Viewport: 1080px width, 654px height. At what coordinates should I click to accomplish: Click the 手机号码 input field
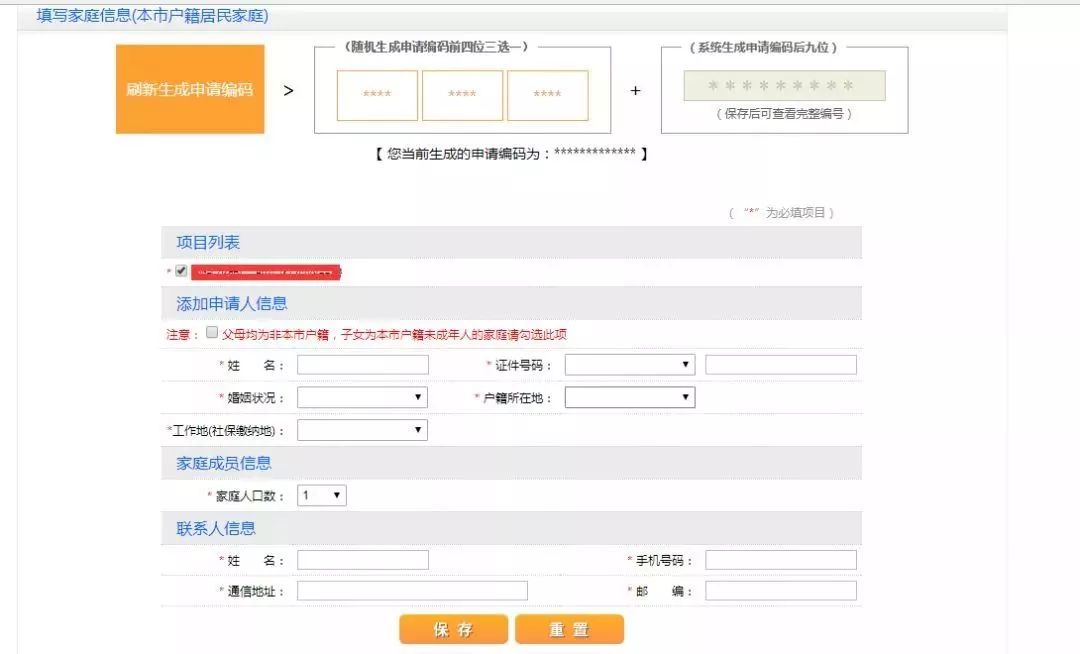pyautogui.click(x=780, y=559)
